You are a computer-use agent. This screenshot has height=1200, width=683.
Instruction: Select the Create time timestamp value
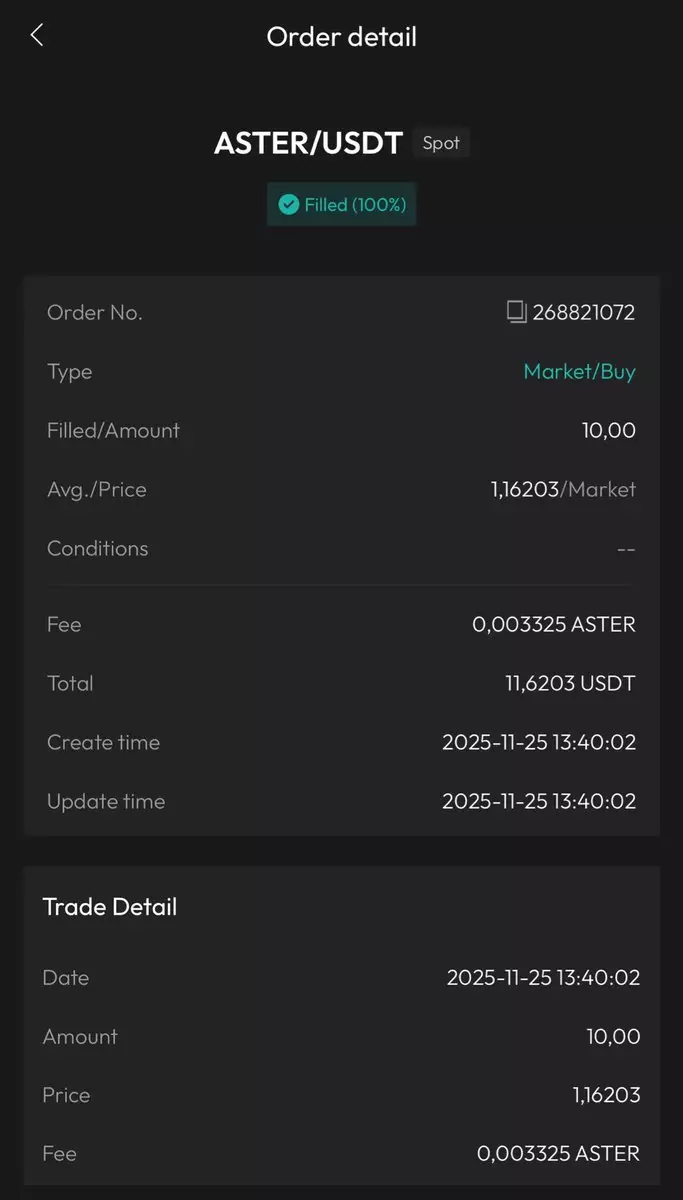538,743
